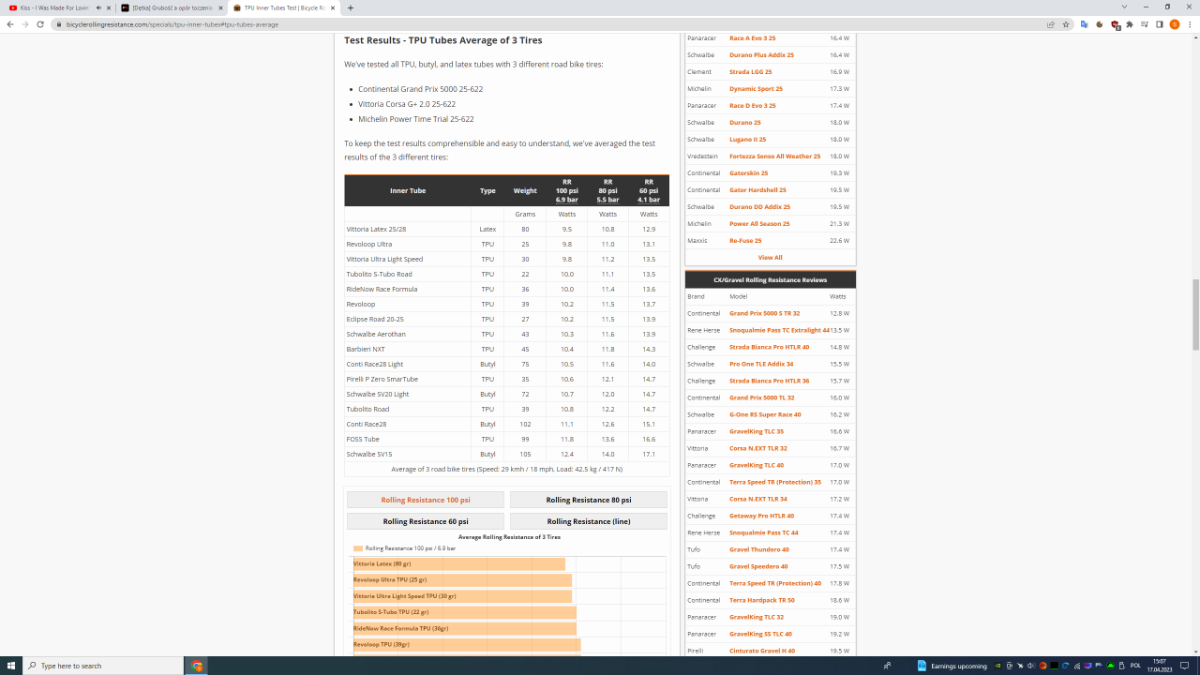Click the Revoloop Ultra TPU (25 gr) bar
Image resolution: width=1200 pixels, height=675 pixels.
(462, 580)
